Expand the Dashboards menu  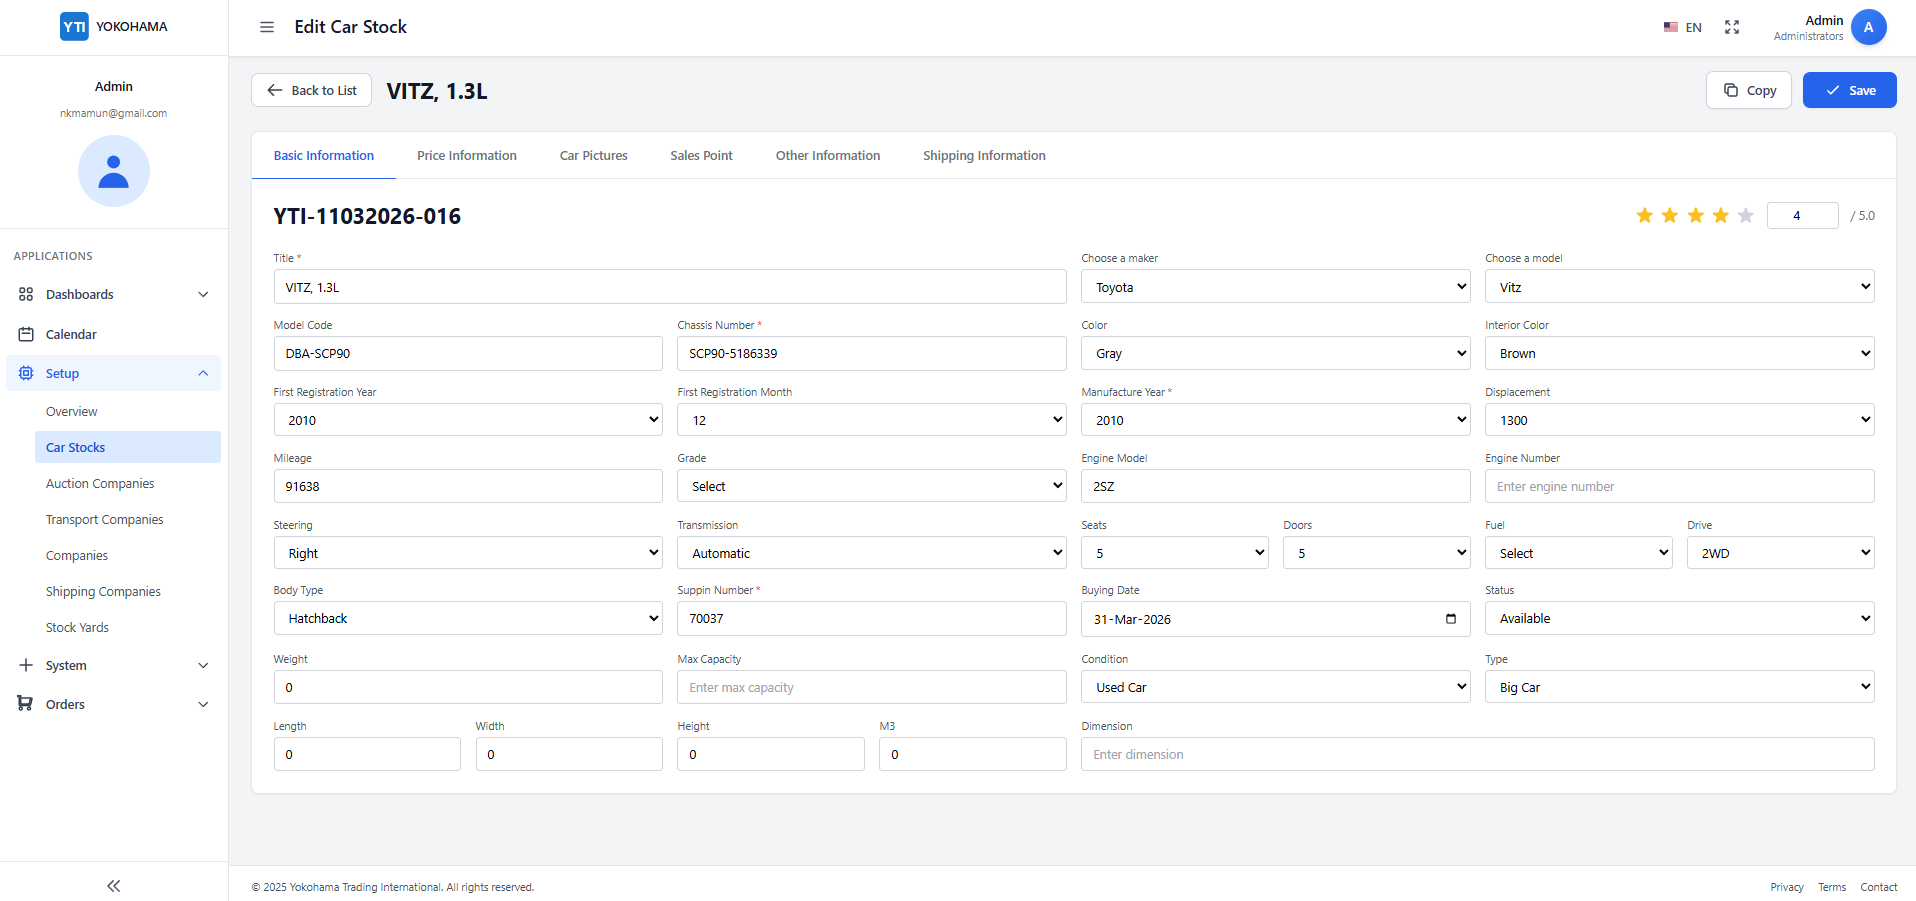tap(203, 294)
